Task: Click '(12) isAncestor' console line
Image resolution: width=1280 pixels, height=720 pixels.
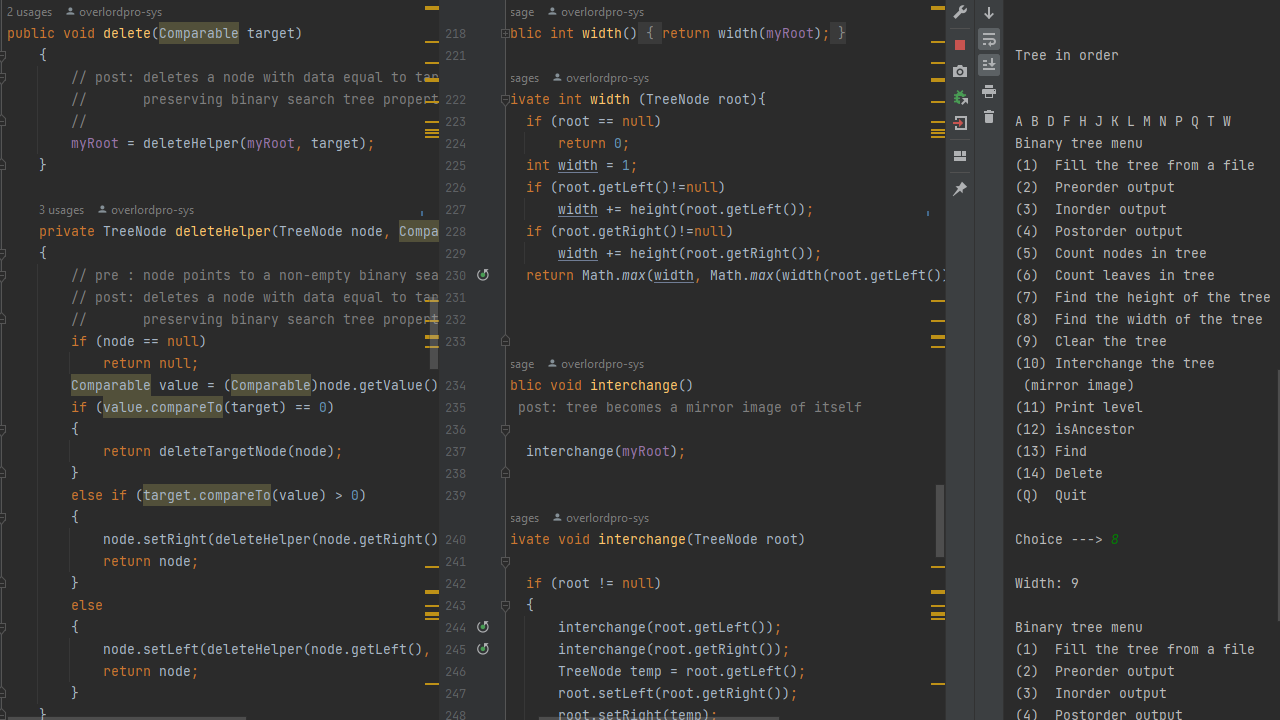Action: pyautogui.click(x=1075, y=429)
